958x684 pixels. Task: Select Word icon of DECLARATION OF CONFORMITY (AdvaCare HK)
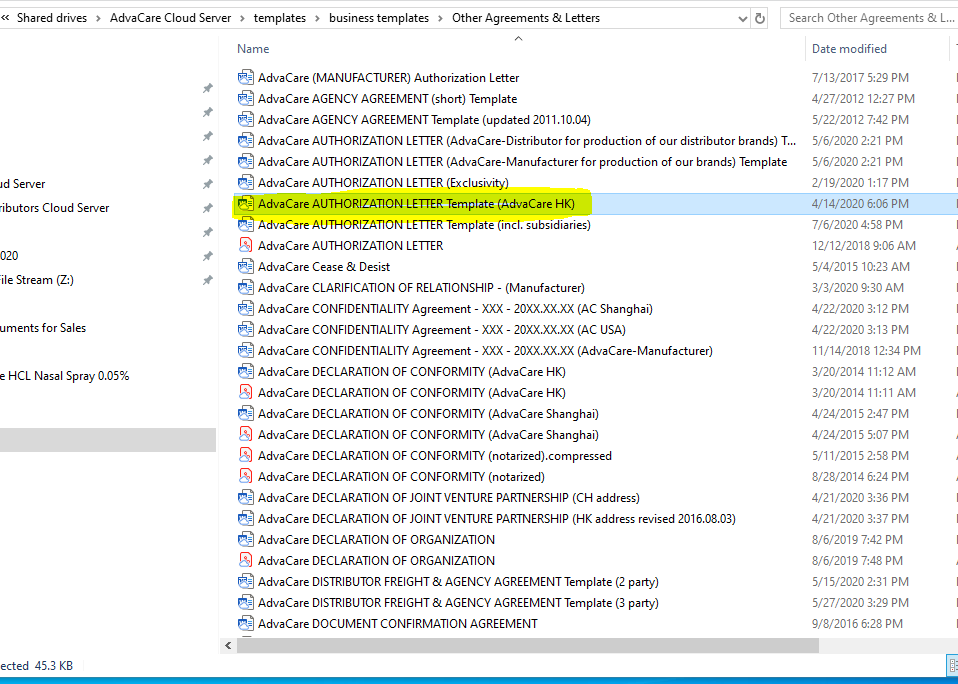tap(245, 371)
